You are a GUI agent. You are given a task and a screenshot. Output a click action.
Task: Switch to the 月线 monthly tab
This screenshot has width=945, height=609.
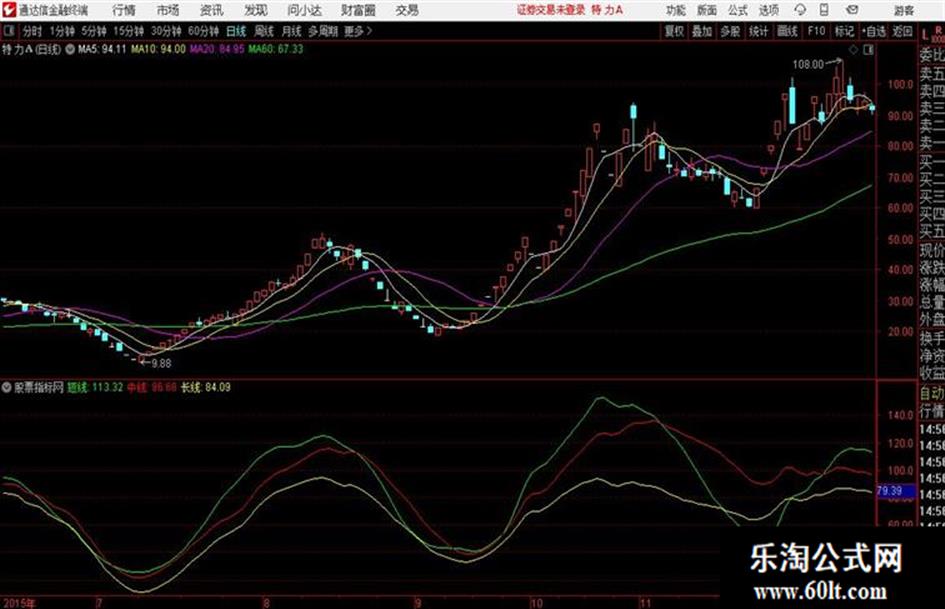click(x=292, y=31)
